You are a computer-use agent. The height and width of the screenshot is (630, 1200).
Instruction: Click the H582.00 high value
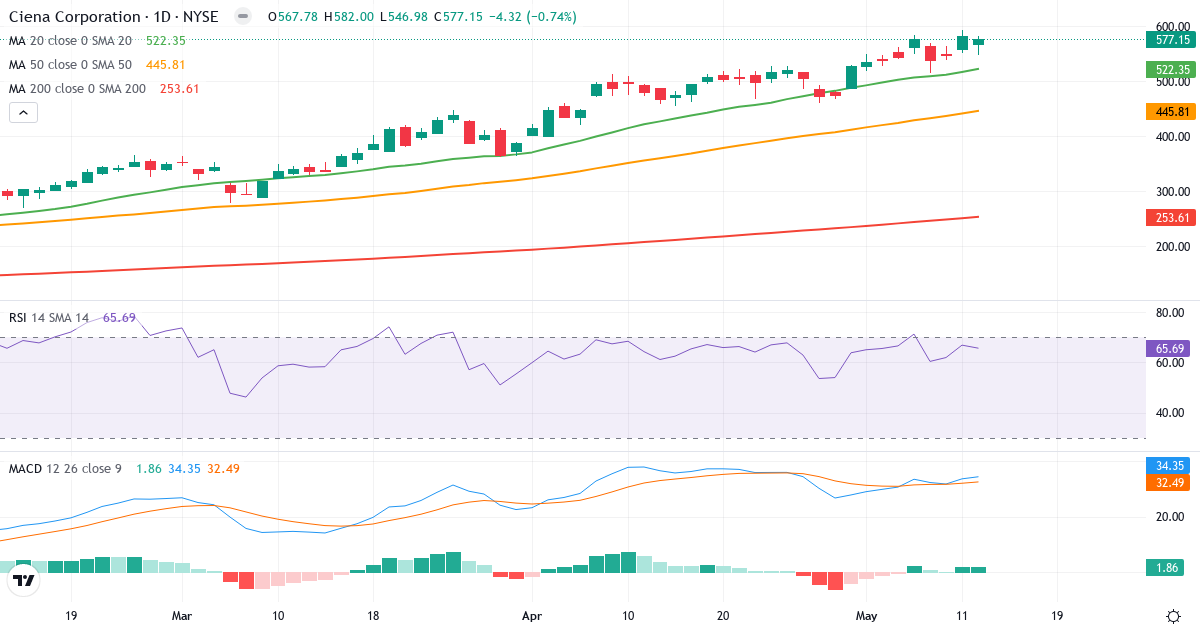tap(349, 17)
